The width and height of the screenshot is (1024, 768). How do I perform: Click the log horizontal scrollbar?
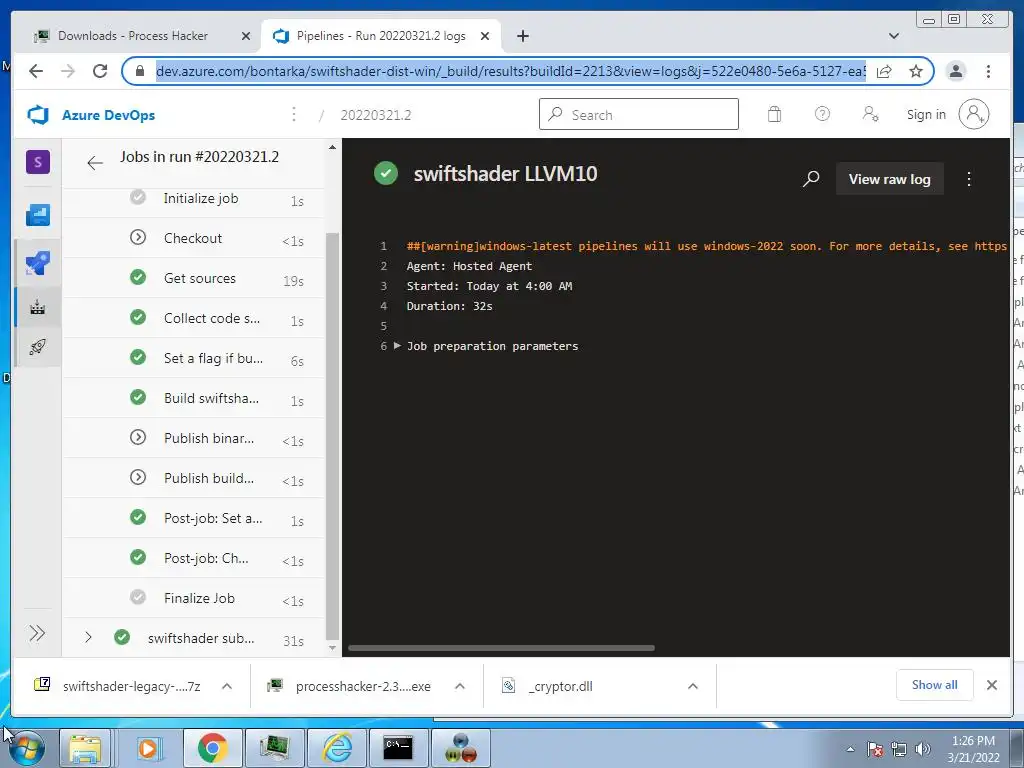click(501, 648)
